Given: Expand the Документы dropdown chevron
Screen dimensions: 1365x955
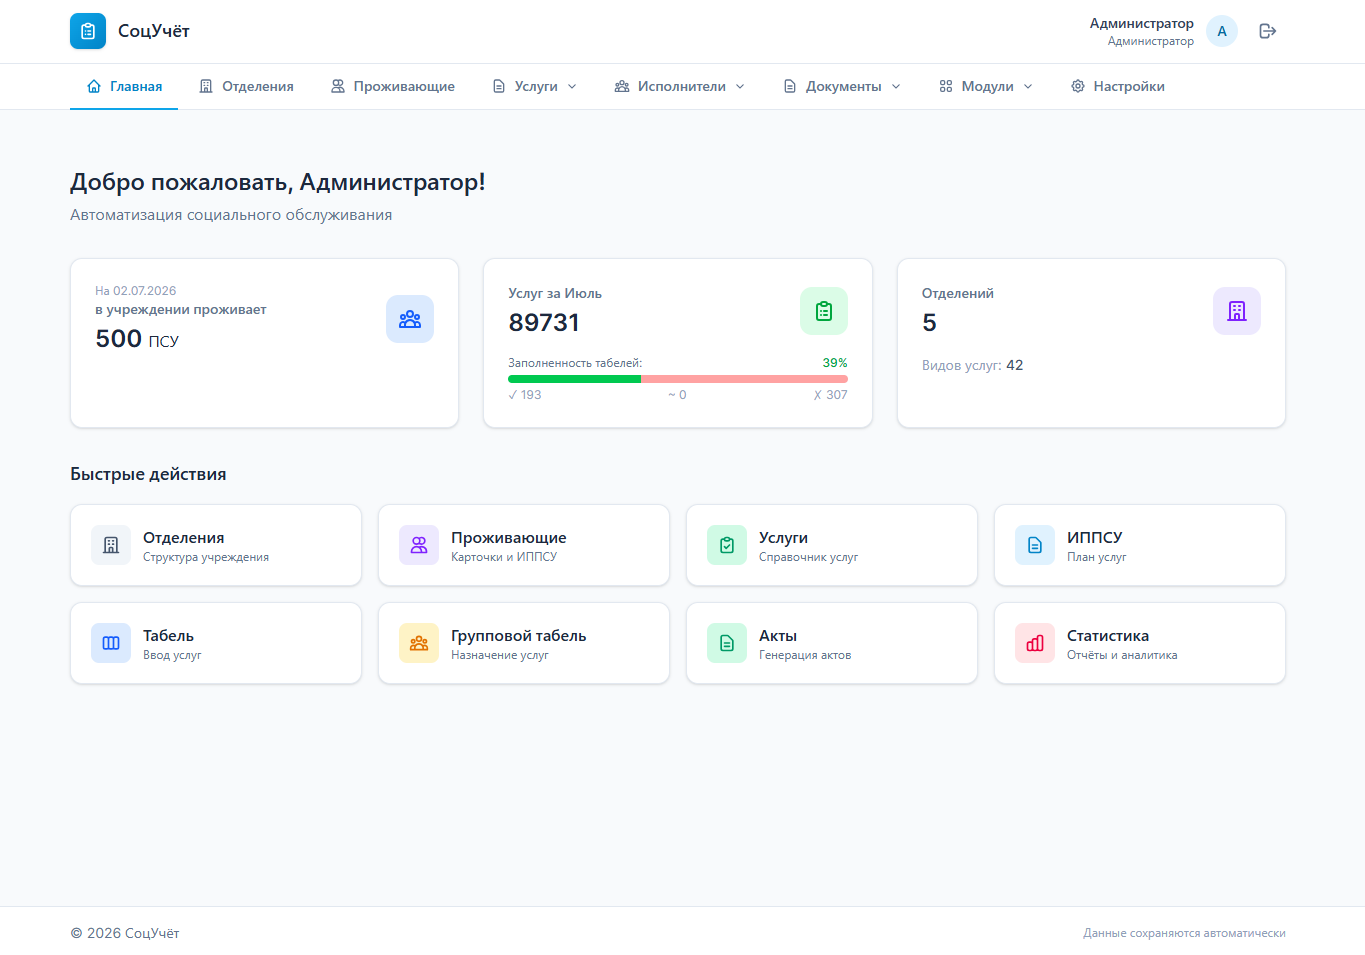Looking at the screenshot, I should 896,86.
